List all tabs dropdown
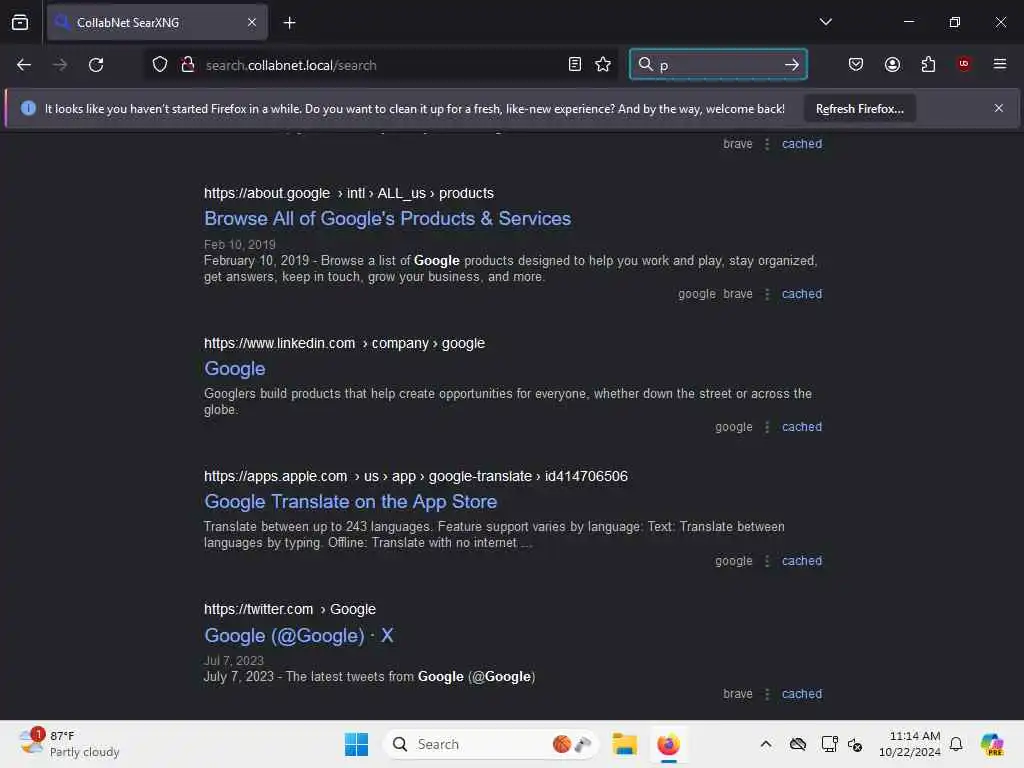Screen dimensions: 1024x768 click(825, 22)
